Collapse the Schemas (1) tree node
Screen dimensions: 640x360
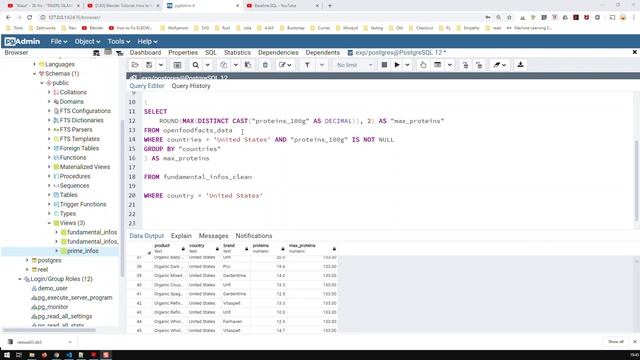pyautogui.click(x=35, y=74)
